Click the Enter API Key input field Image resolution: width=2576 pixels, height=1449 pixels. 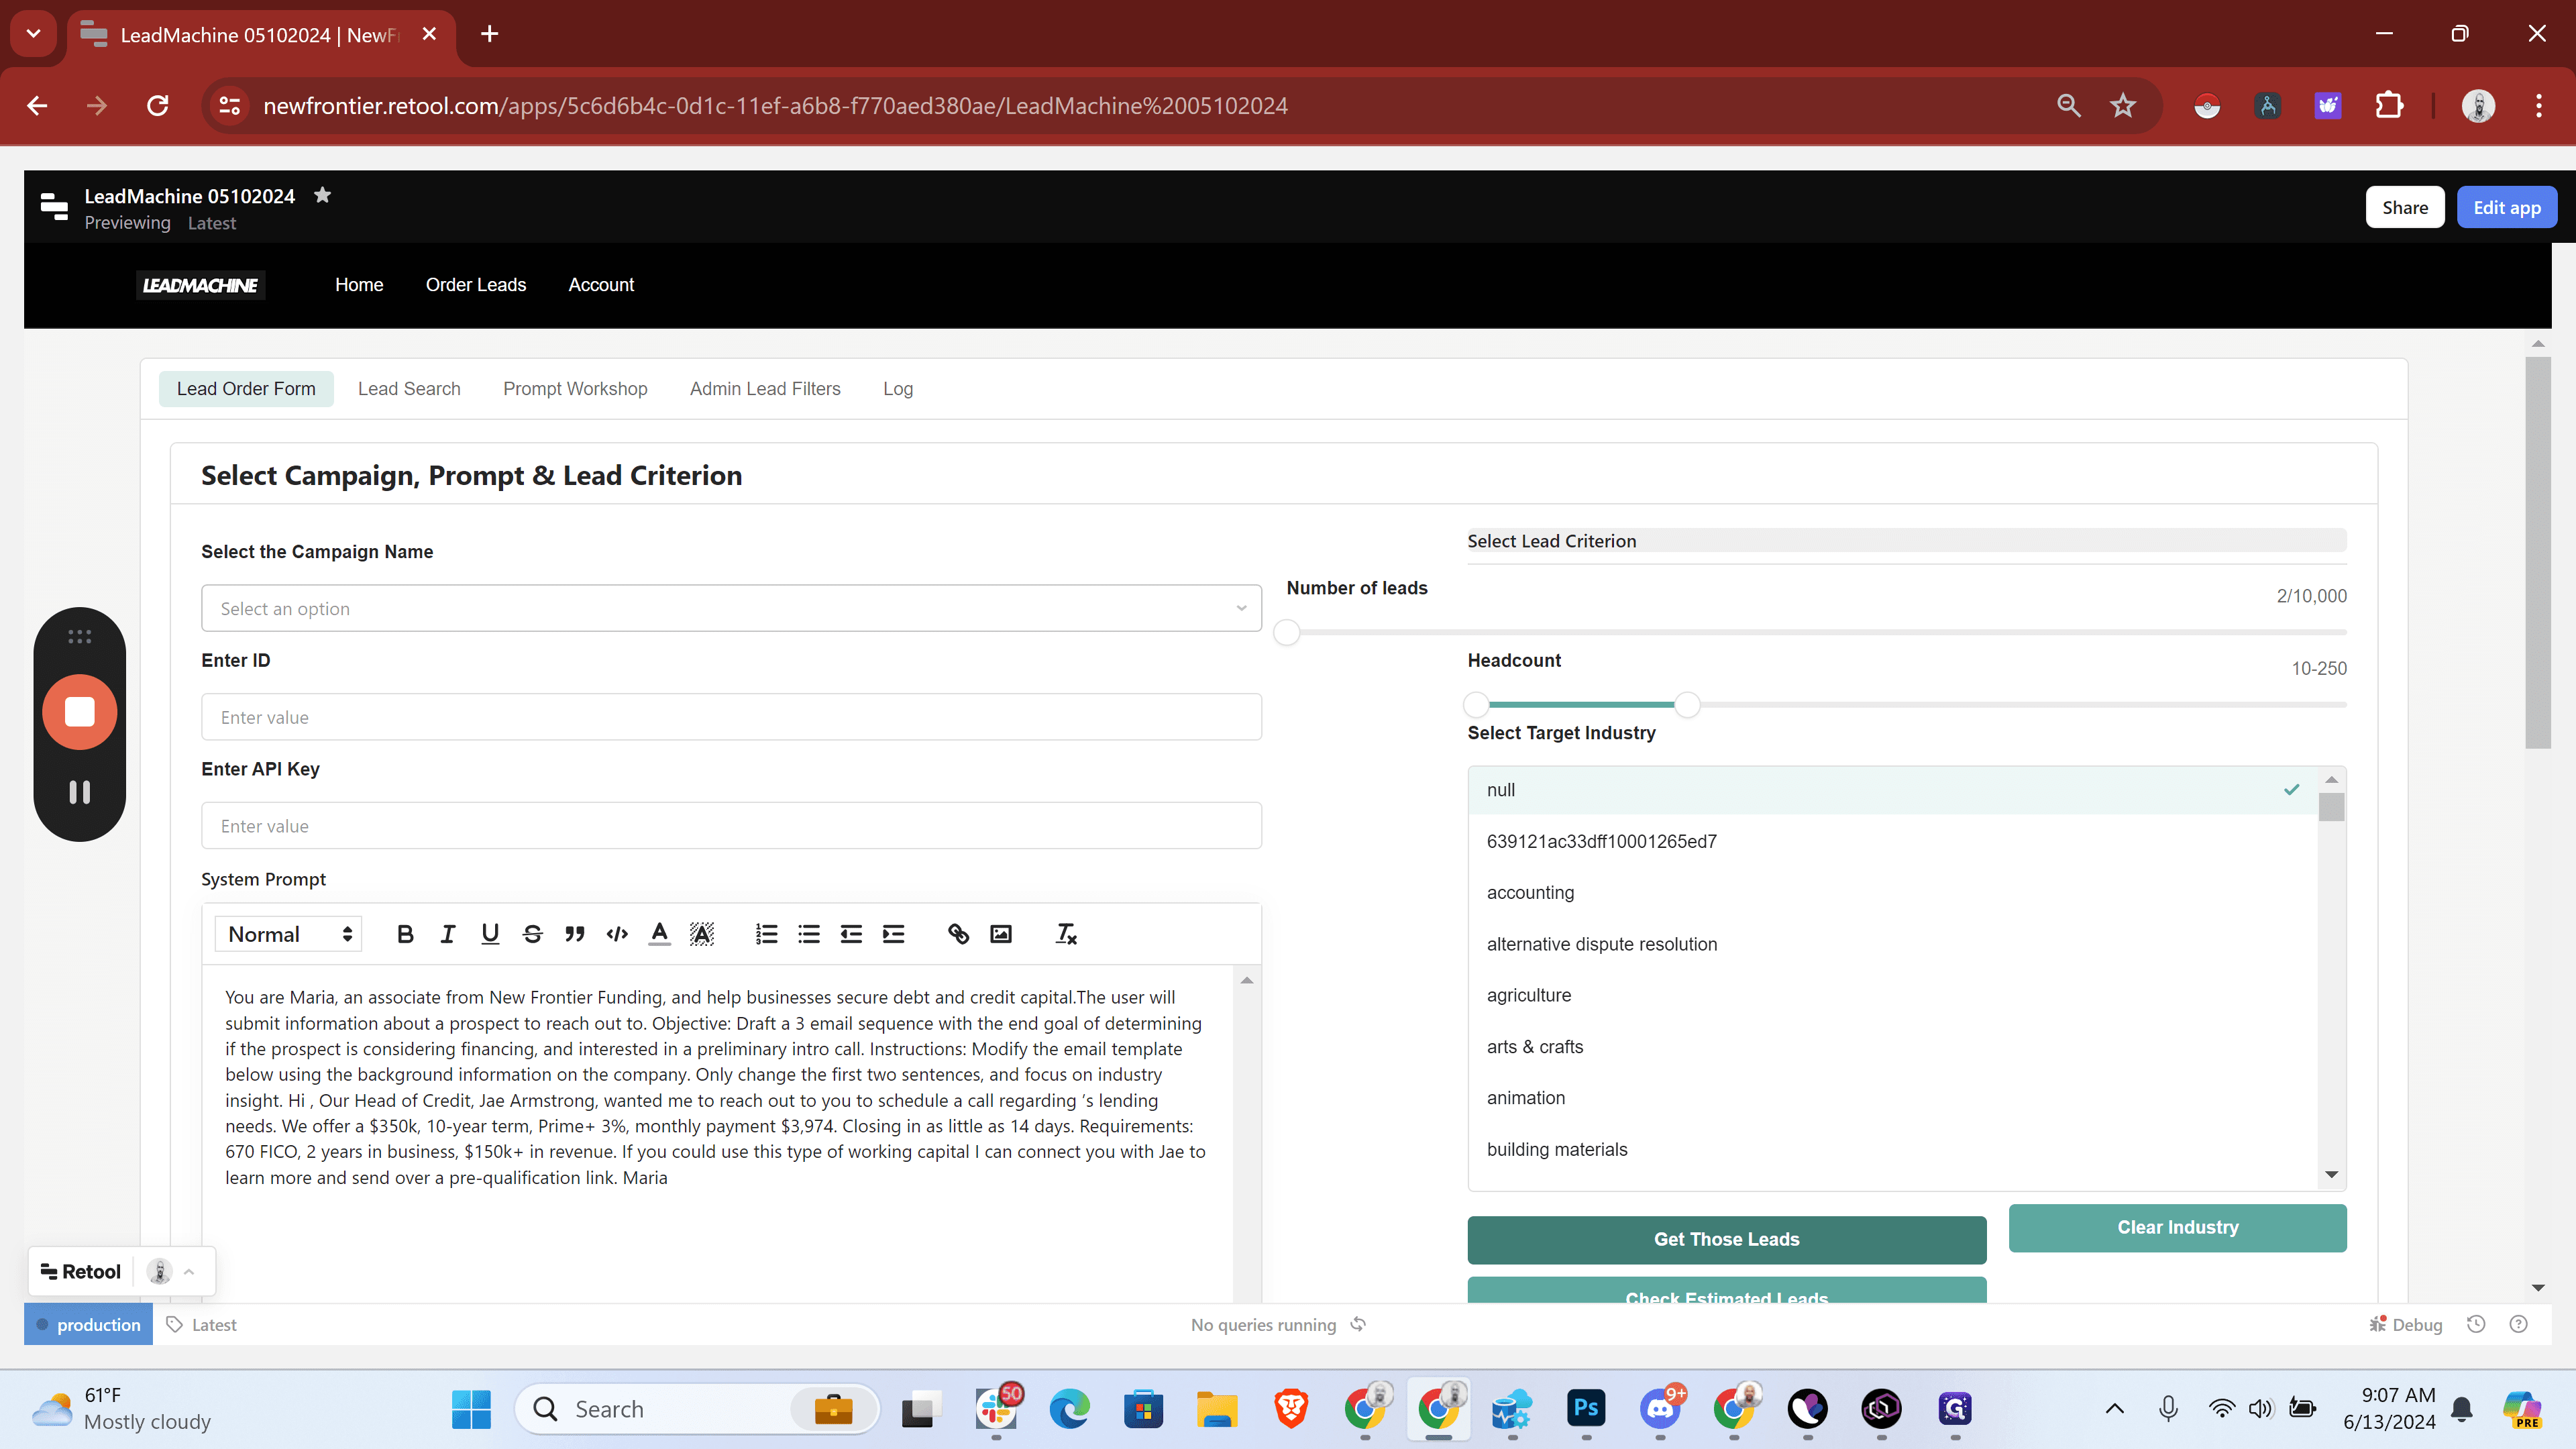[x=731, y=826]
